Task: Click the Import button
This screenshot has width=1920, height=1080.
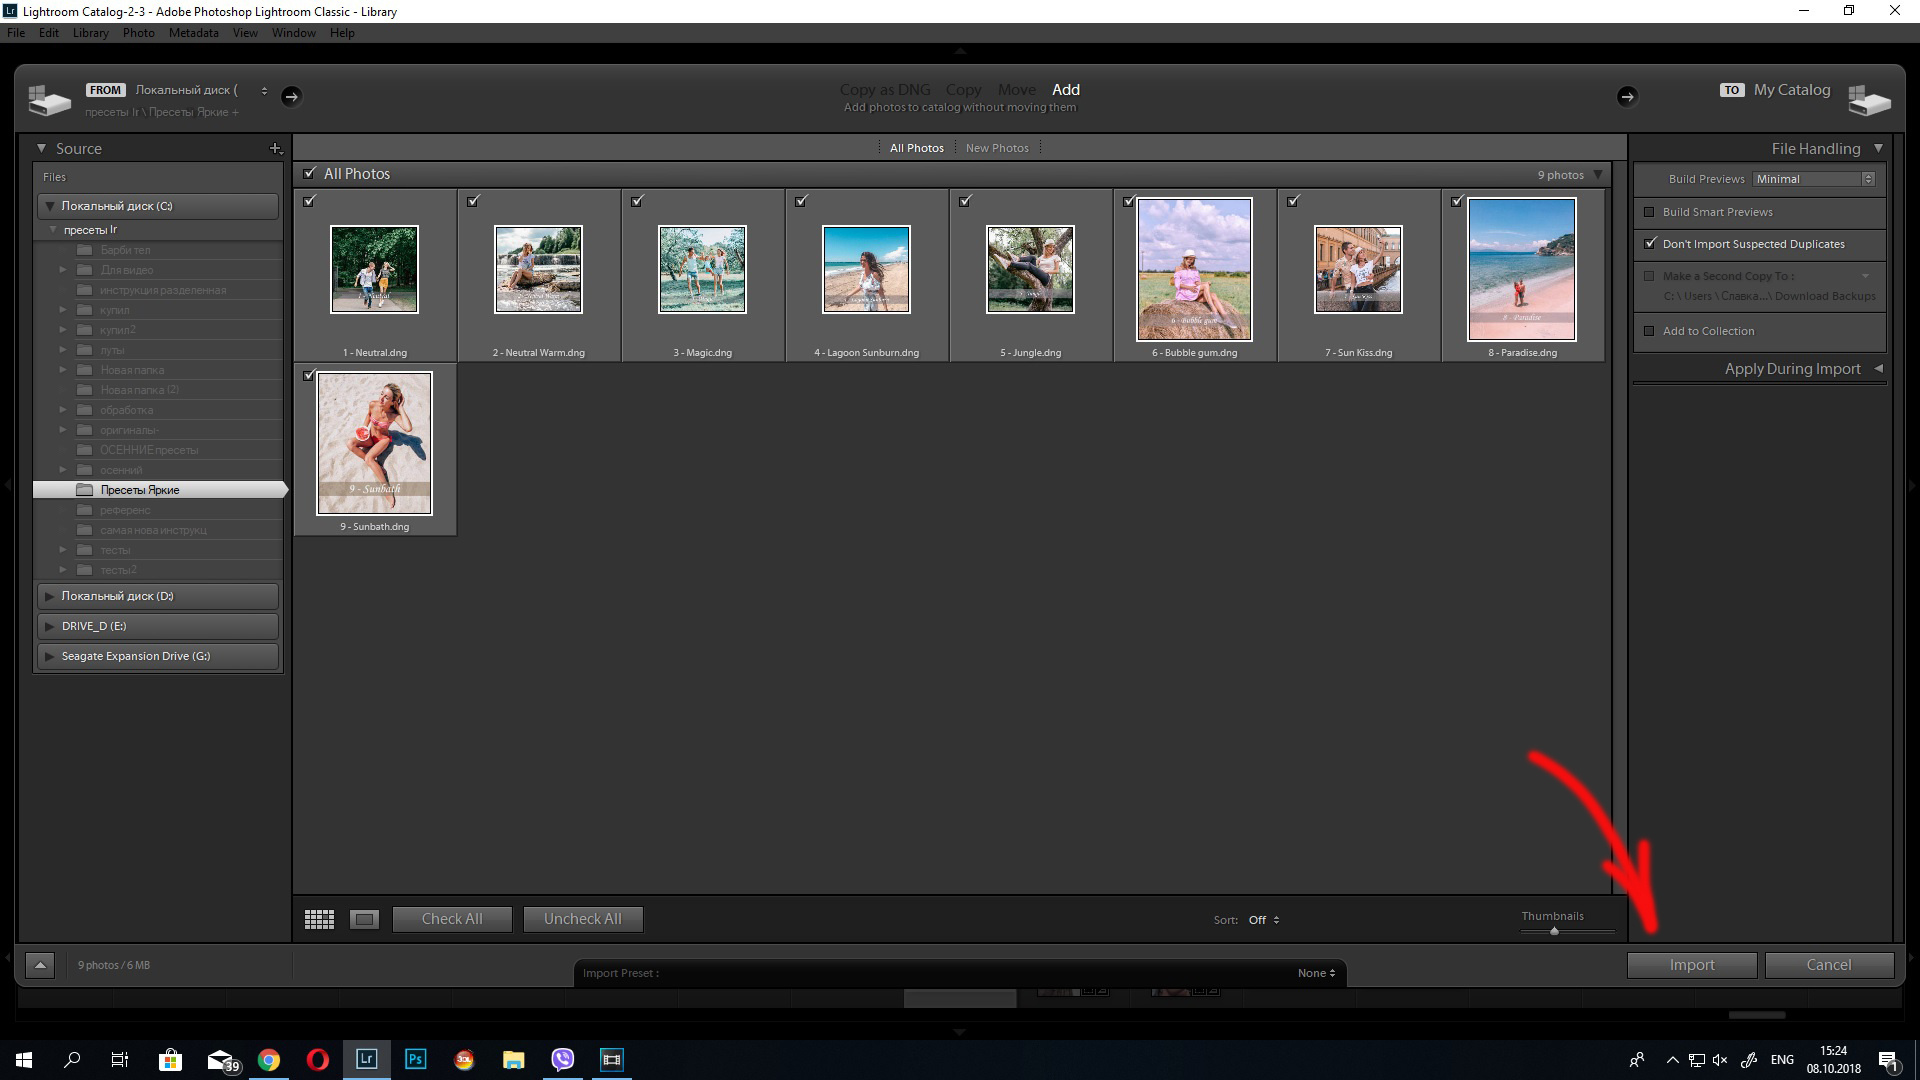Action: 1691,964
